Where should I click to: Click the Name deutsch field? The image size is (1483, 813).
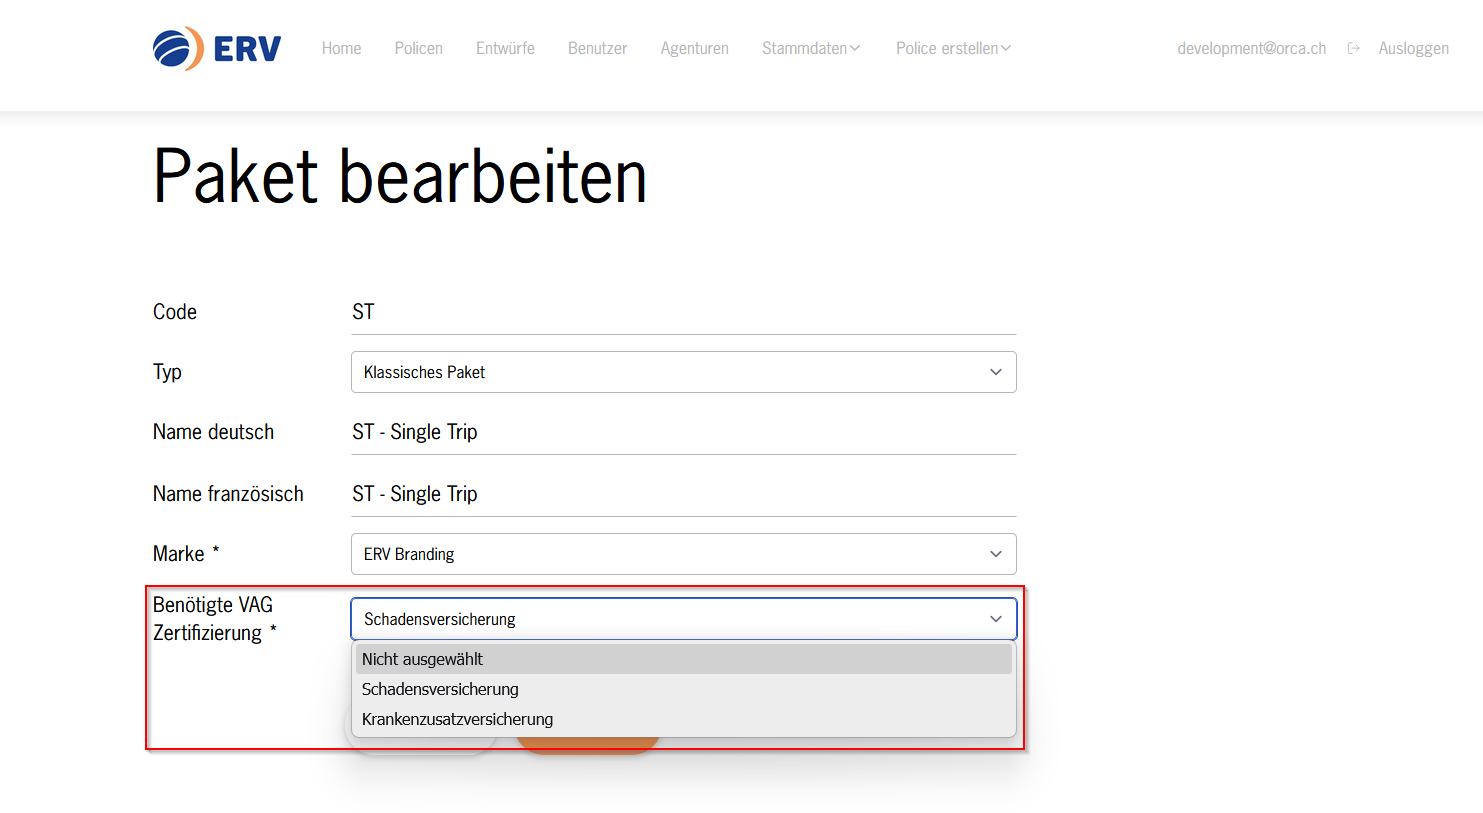click(x=683, y=432)
